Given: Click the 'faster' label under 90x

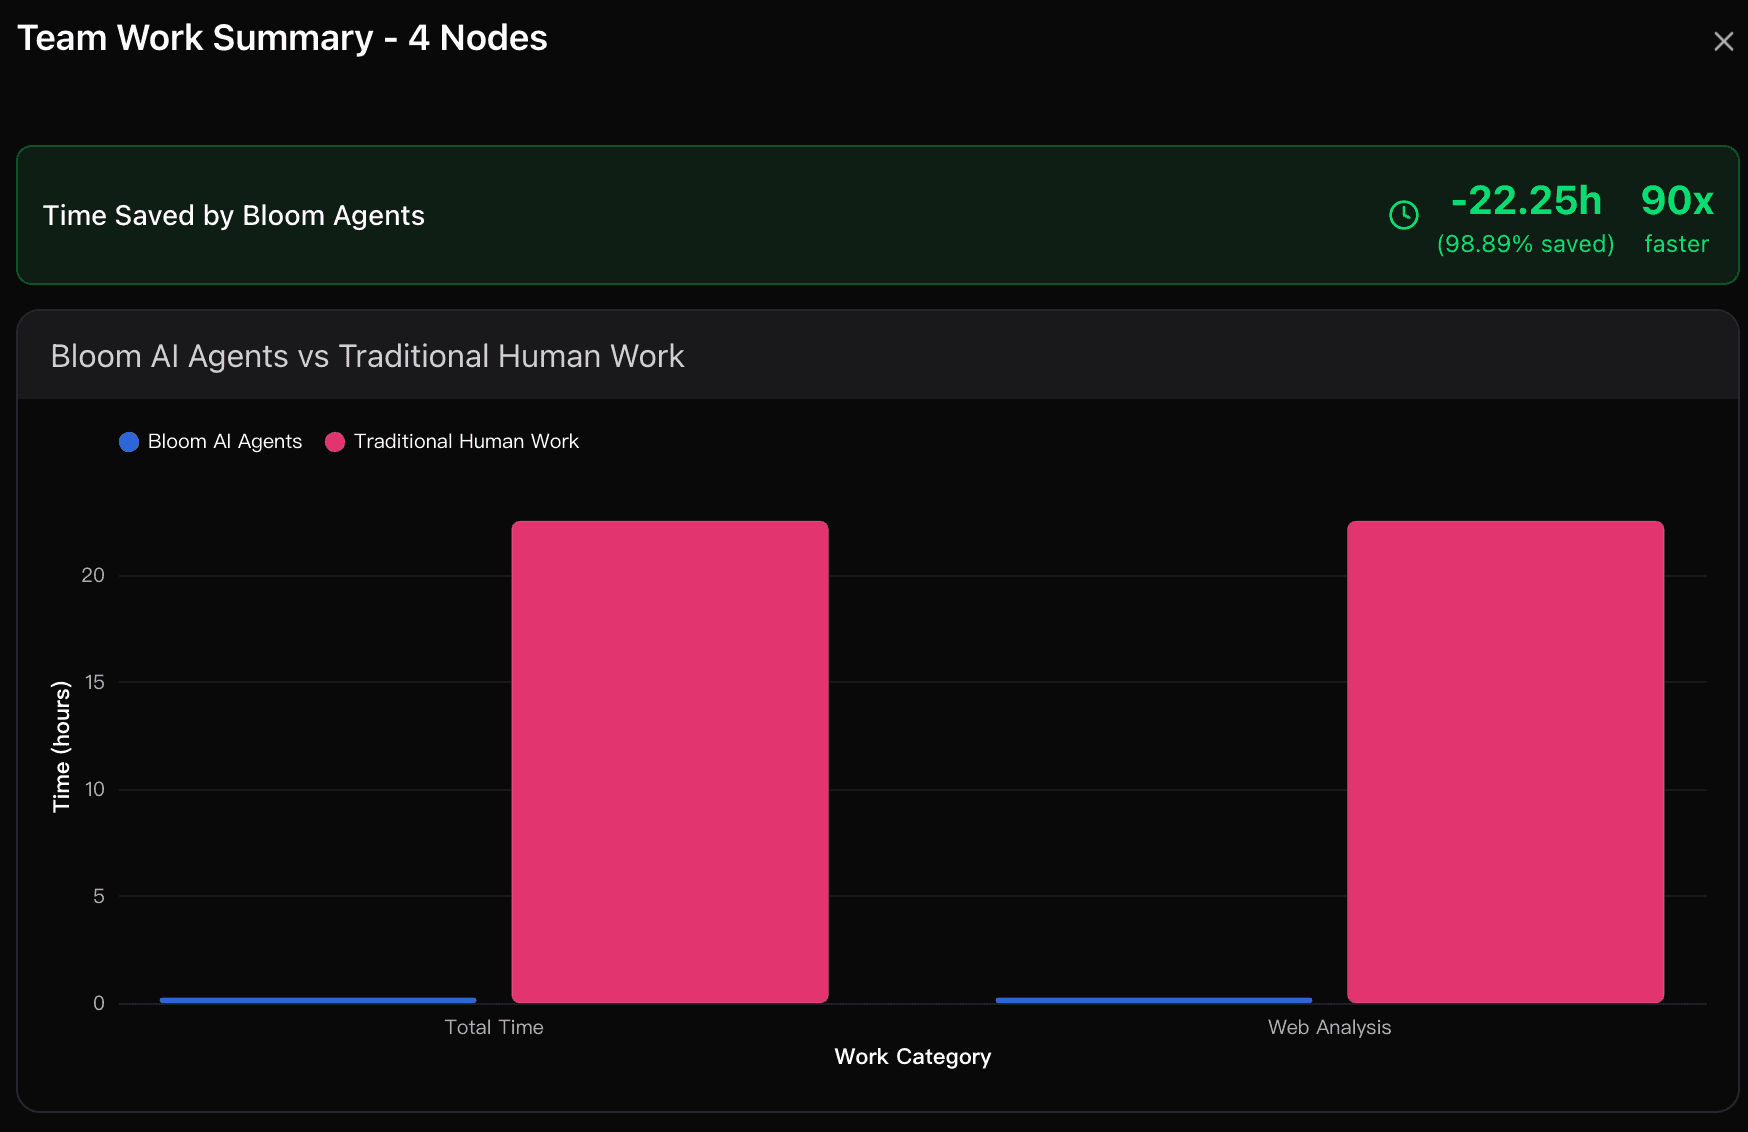Looking at the screenshot, I should 1677,244.
